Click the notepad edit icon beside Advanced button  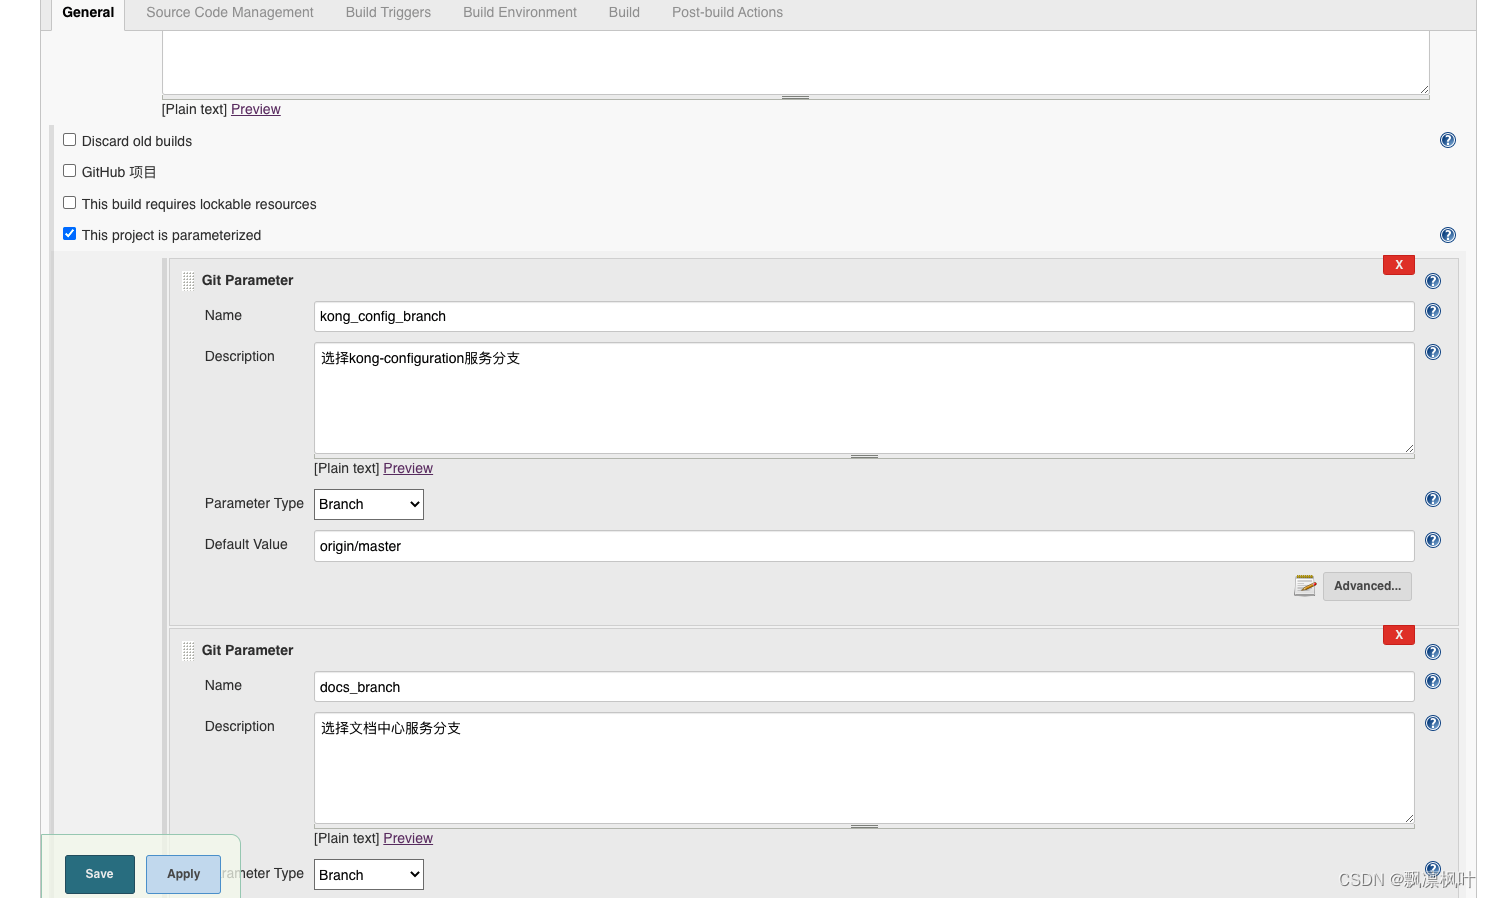coord(1304,585)
